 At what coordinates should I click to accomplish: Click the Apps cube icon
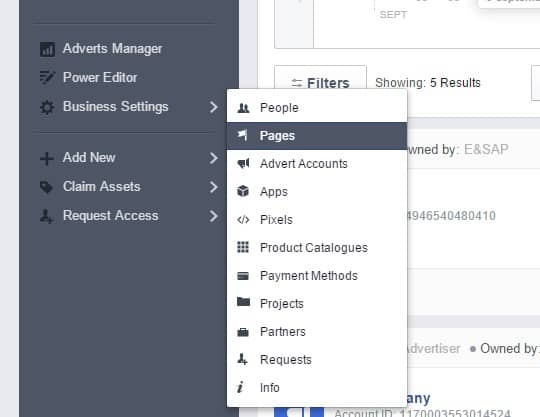[x=243, y=191]
